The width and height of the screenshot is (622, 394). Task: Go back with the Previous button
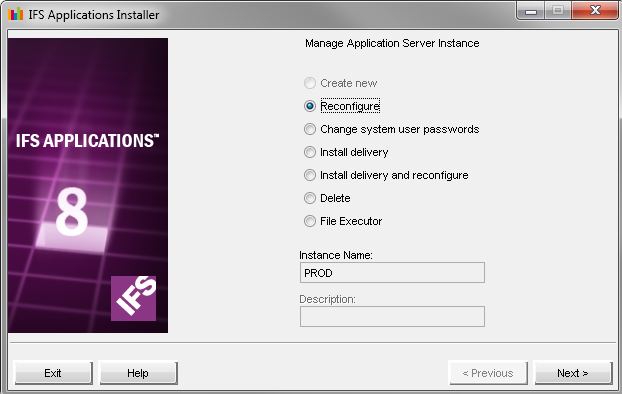pos(488,373)
